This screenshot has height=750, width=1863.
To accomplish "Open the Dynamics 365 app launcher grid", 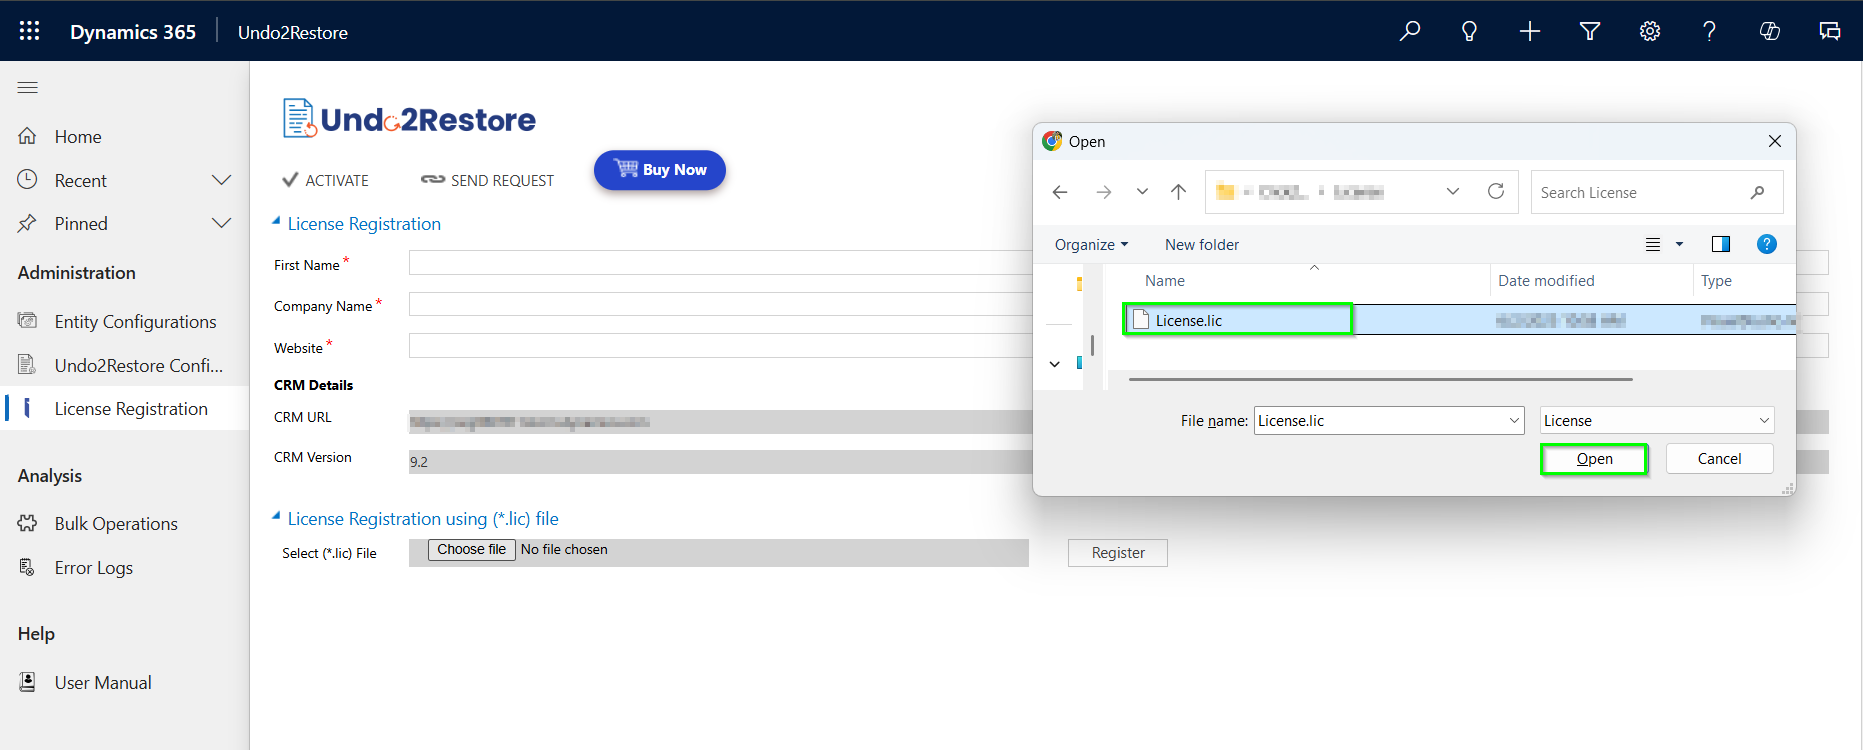I will coord(29,31).
